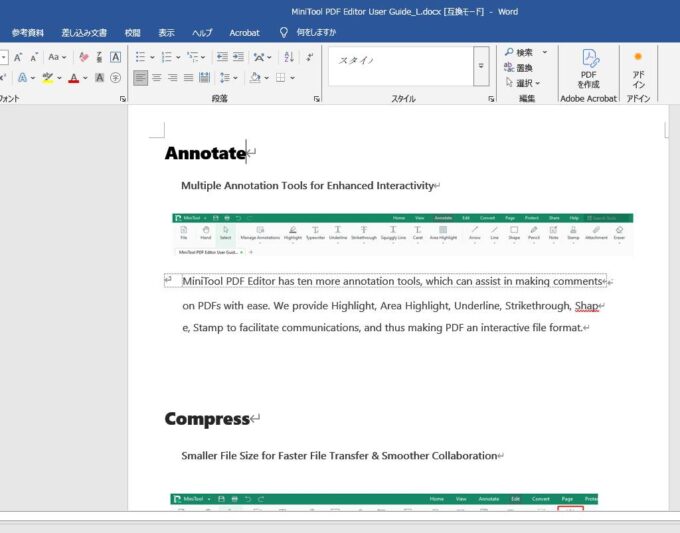
Task: Apply paragraph shading with paint bucket
Action: (x=255, y=78)
